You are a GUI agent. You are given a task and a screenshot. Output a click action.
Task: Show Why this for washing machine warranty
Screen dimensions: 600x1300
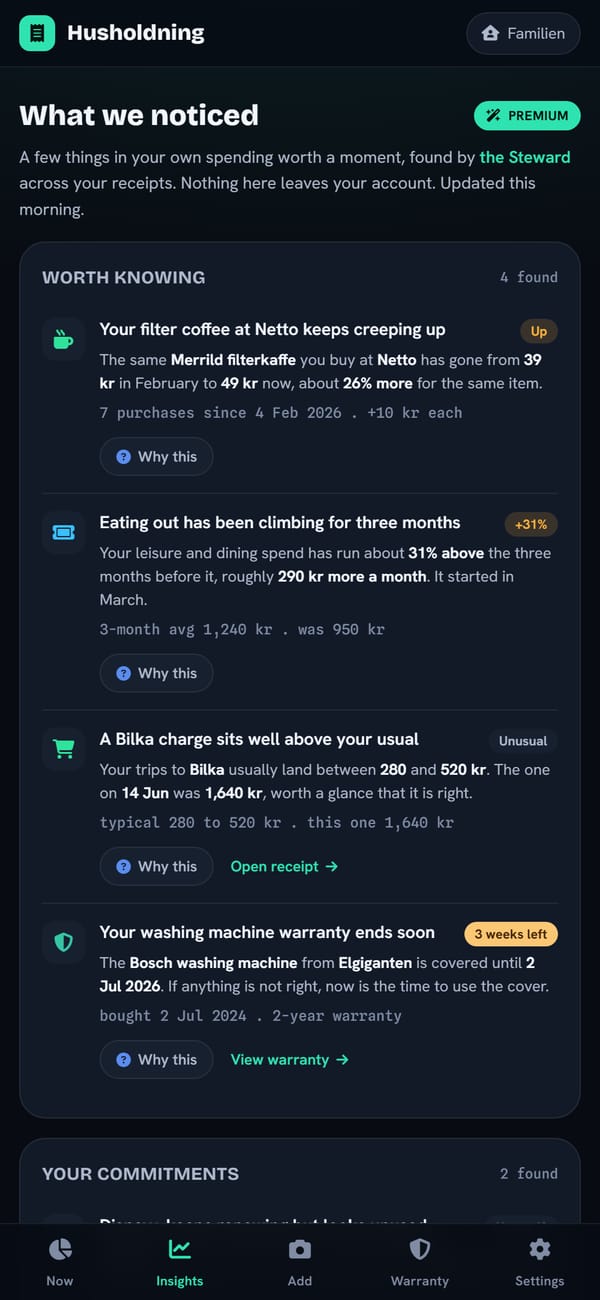pos(156,1059)
